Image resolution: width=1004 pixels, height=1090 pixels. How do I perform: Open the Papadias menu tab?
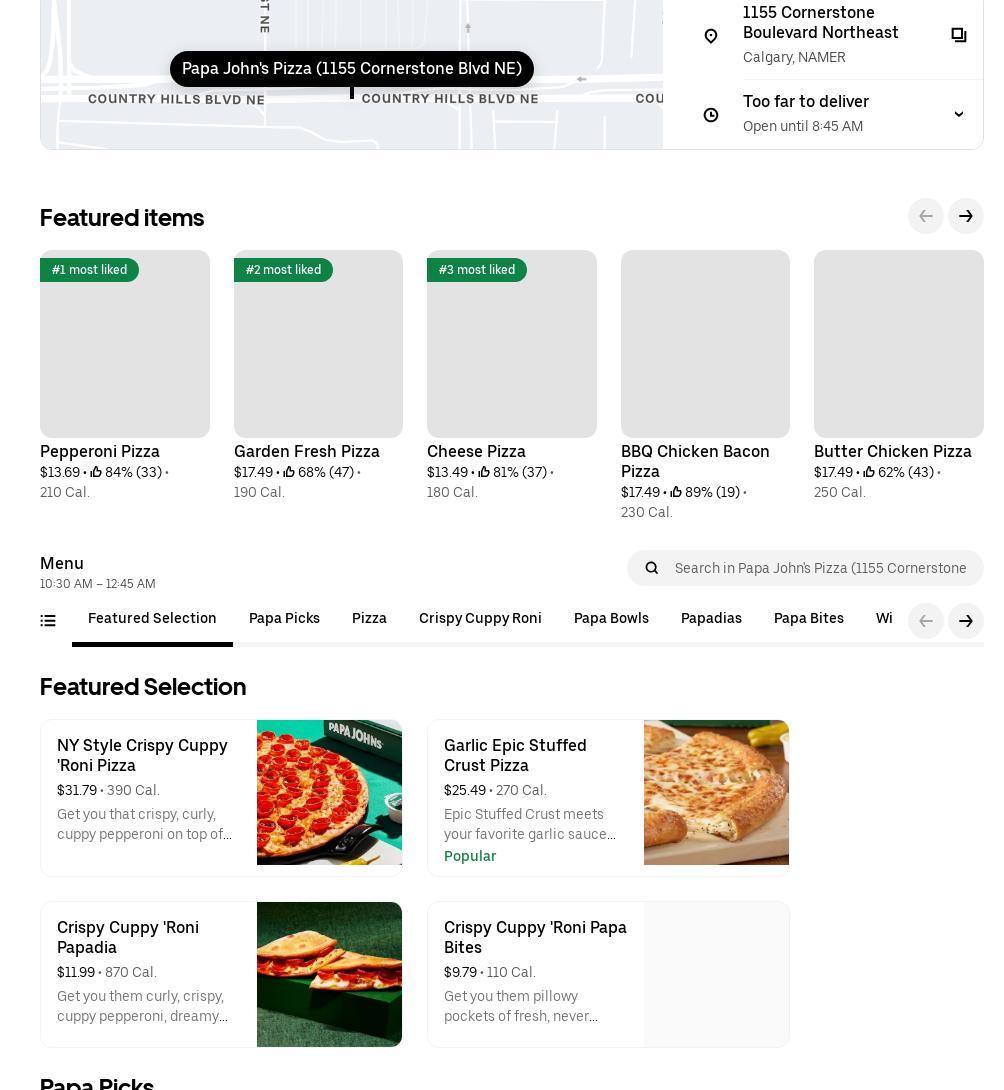point(711,618)
